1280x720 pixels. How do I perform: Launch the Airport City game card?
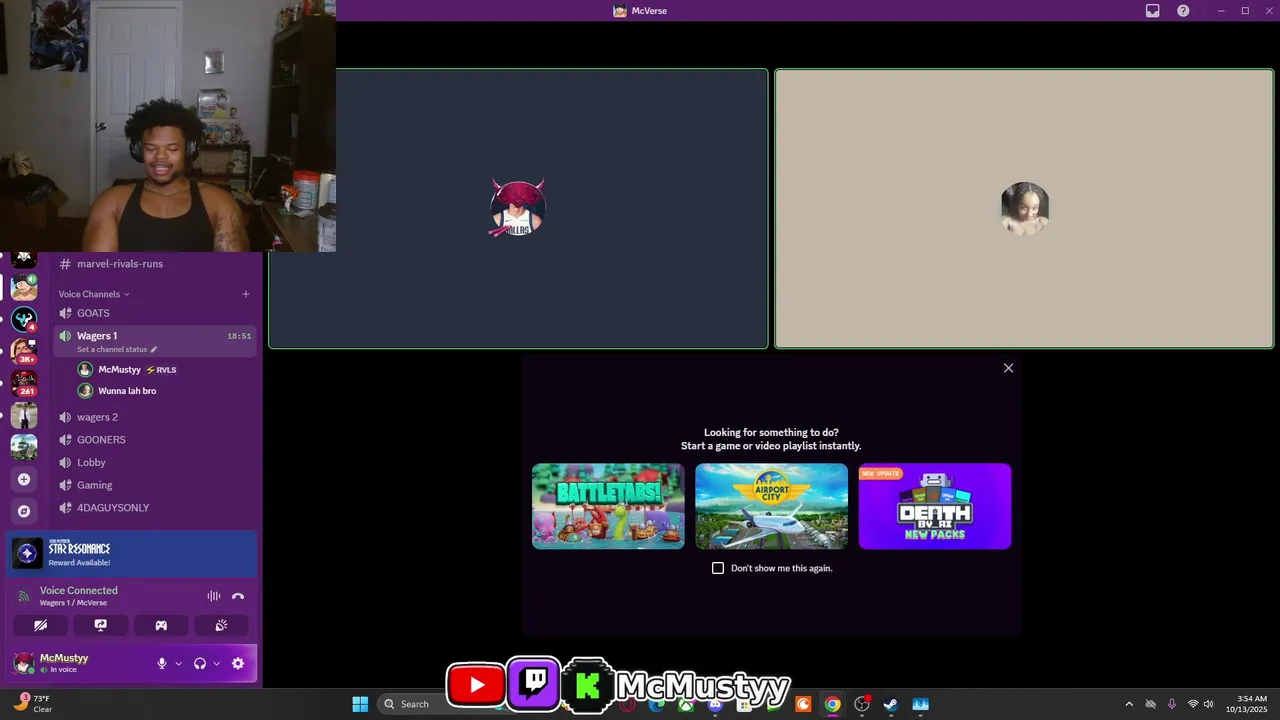pyautogui.click(x=771, y=506)
